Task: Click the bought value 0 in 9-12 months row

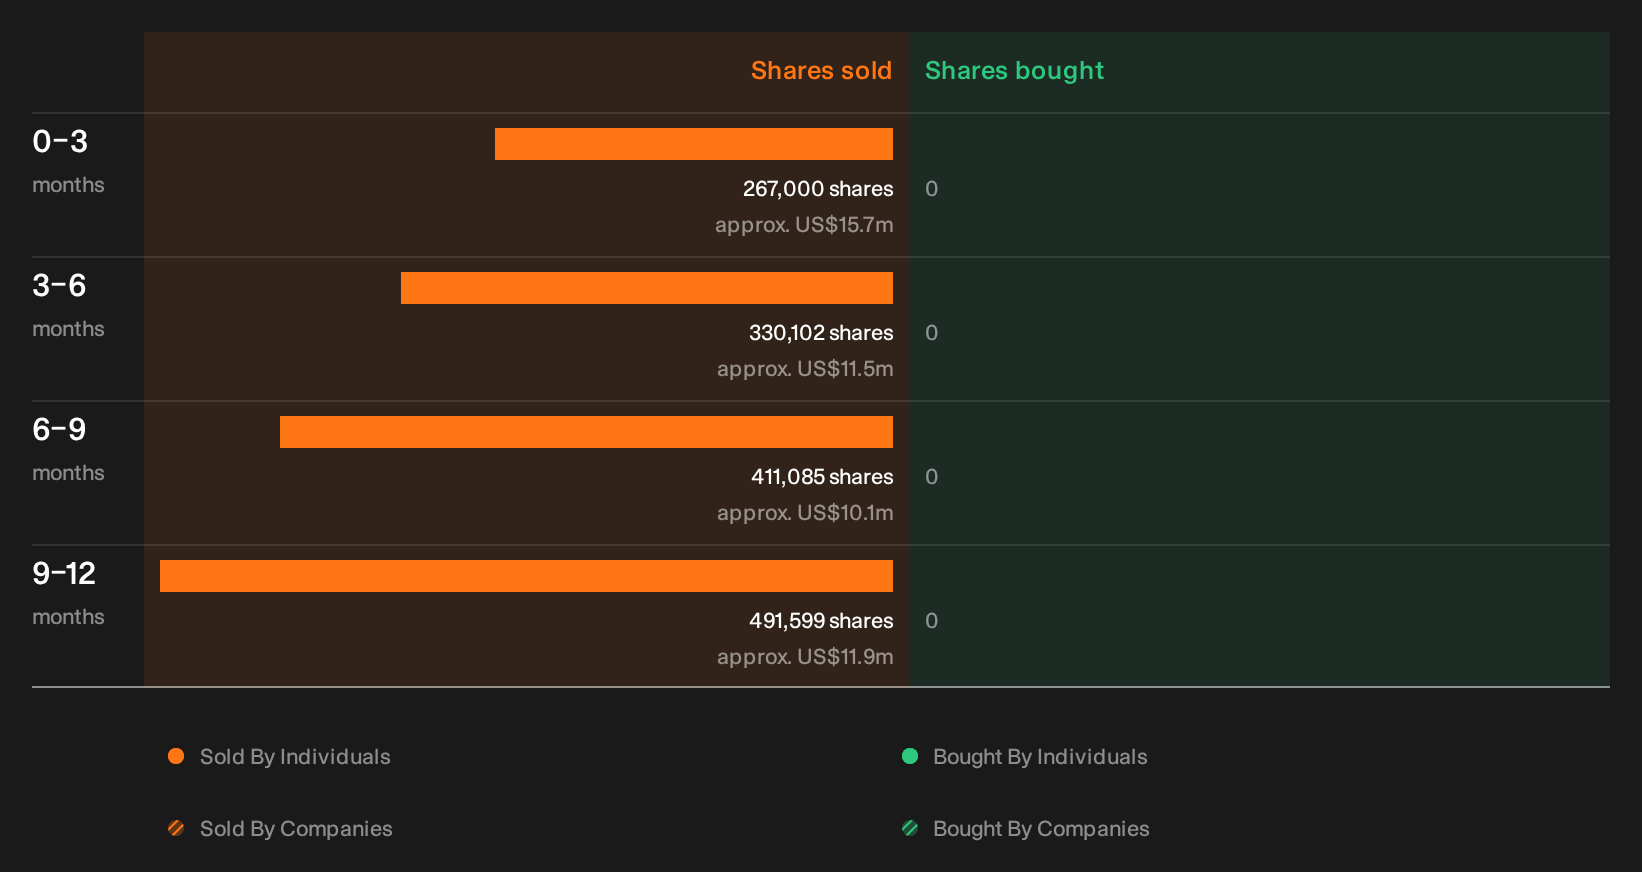Action: point(931,621)
